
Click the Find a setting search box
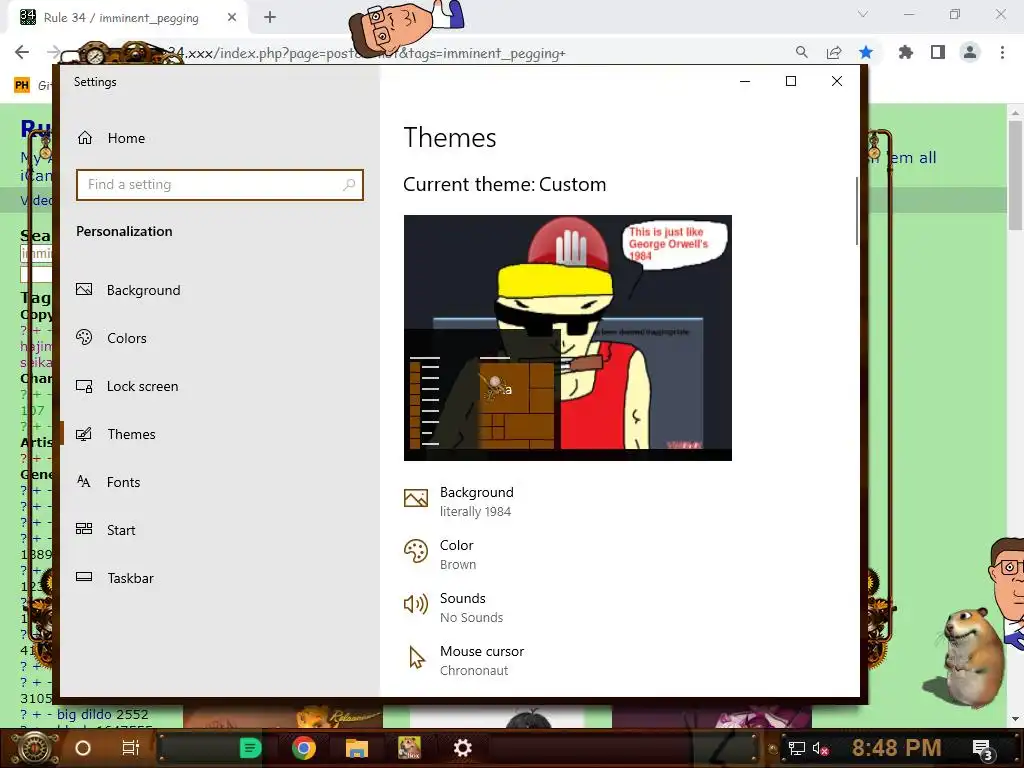219,185
